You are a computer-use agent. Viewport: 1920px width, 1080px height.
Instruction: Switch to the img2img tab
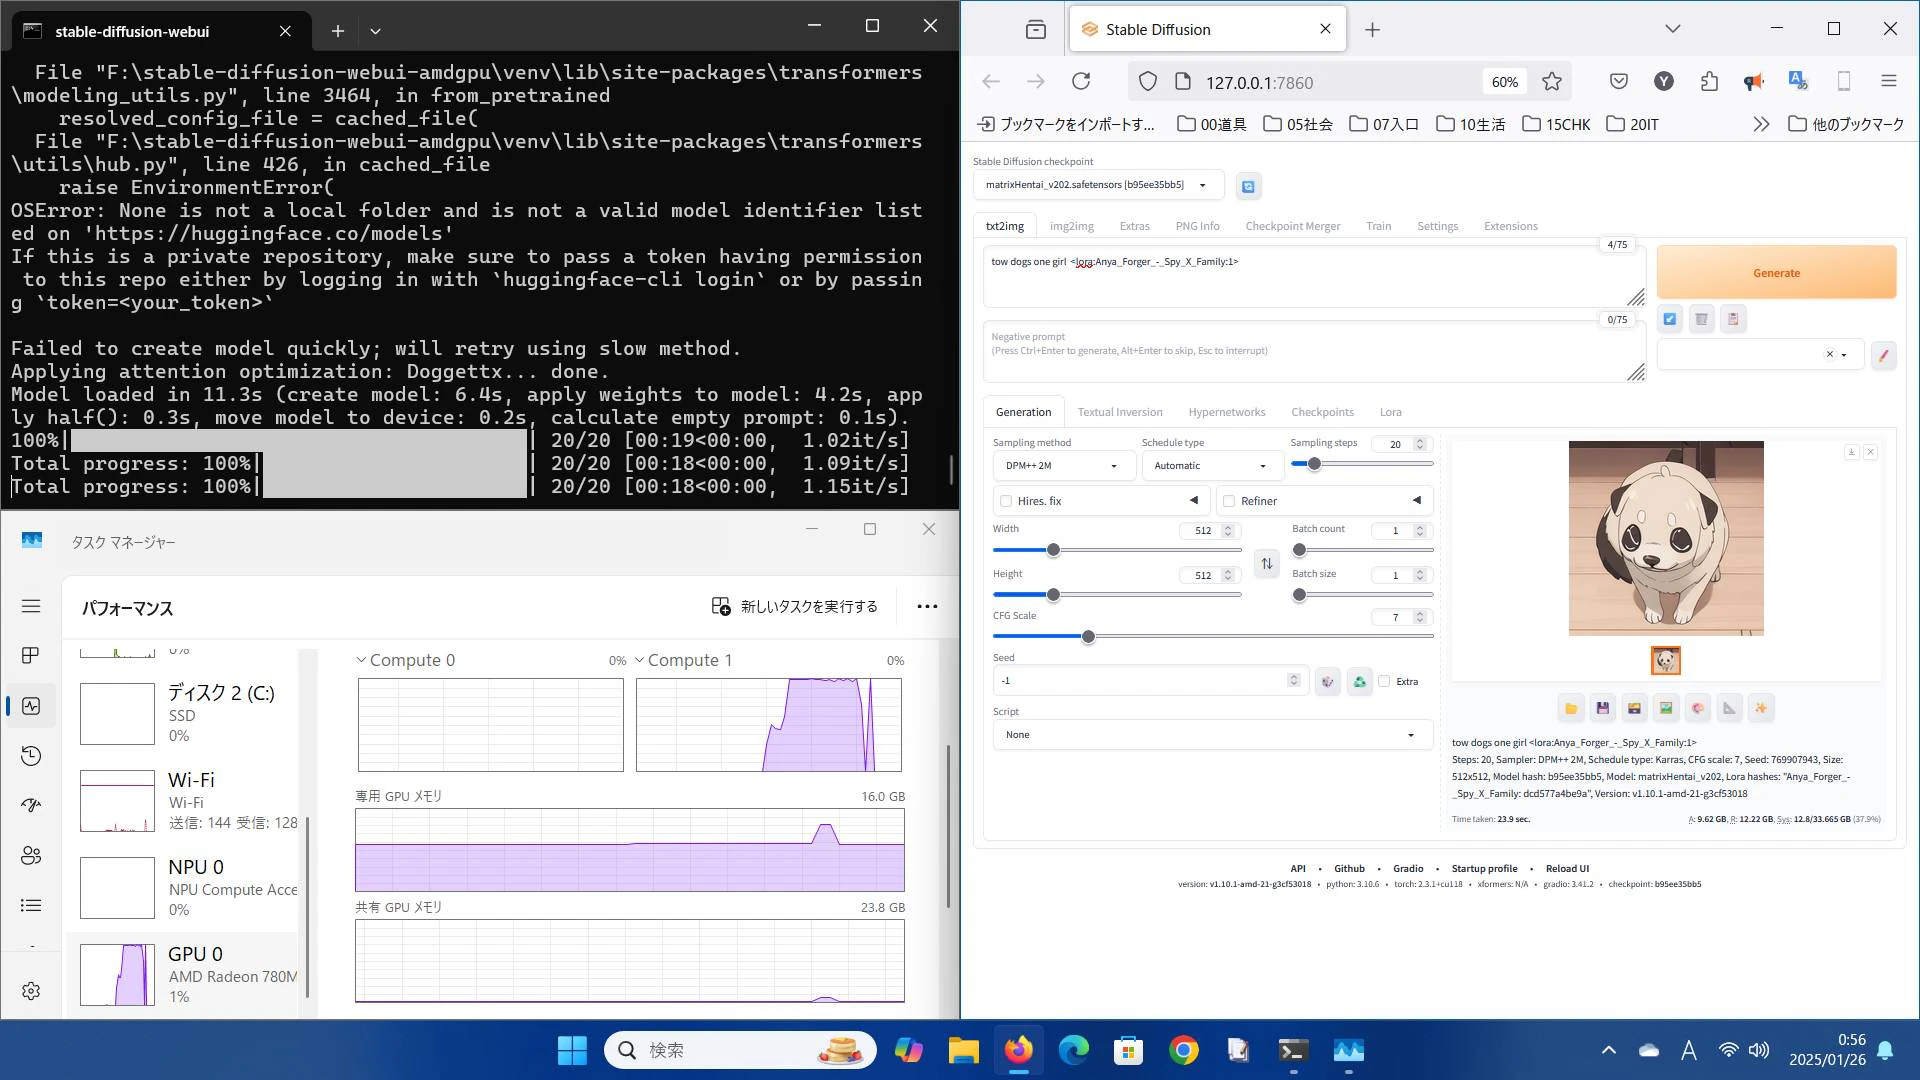point(1071,227)
